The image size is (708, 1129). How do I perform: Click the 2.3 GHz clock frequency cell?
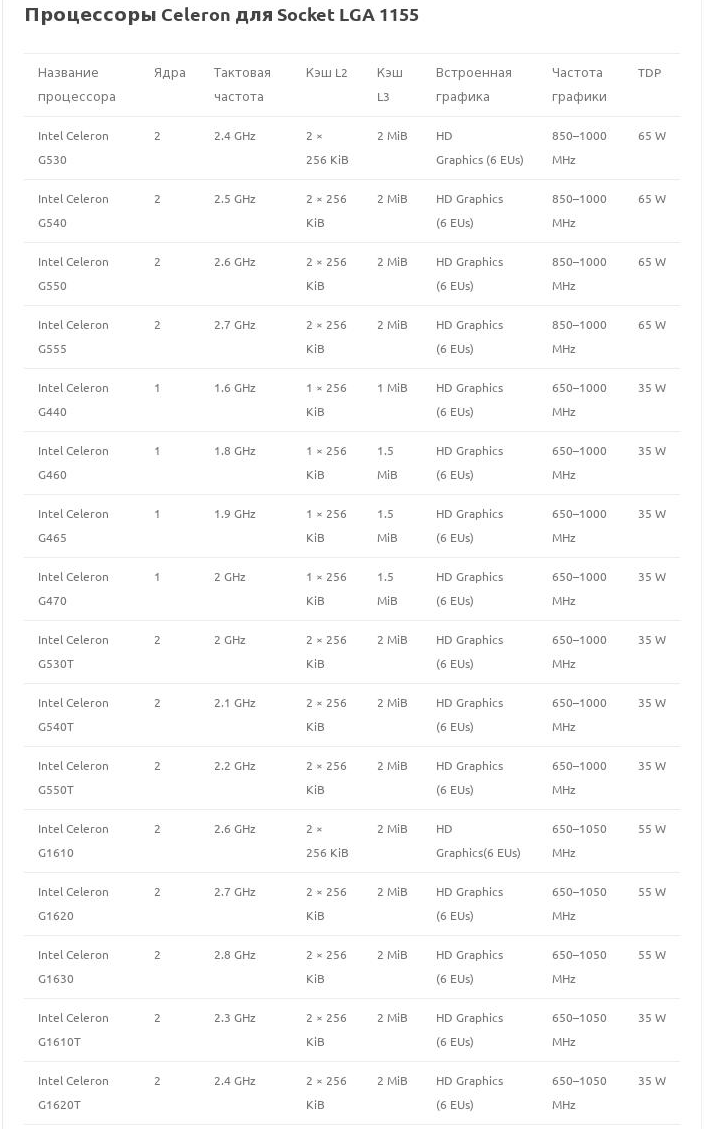[235, 1018]
